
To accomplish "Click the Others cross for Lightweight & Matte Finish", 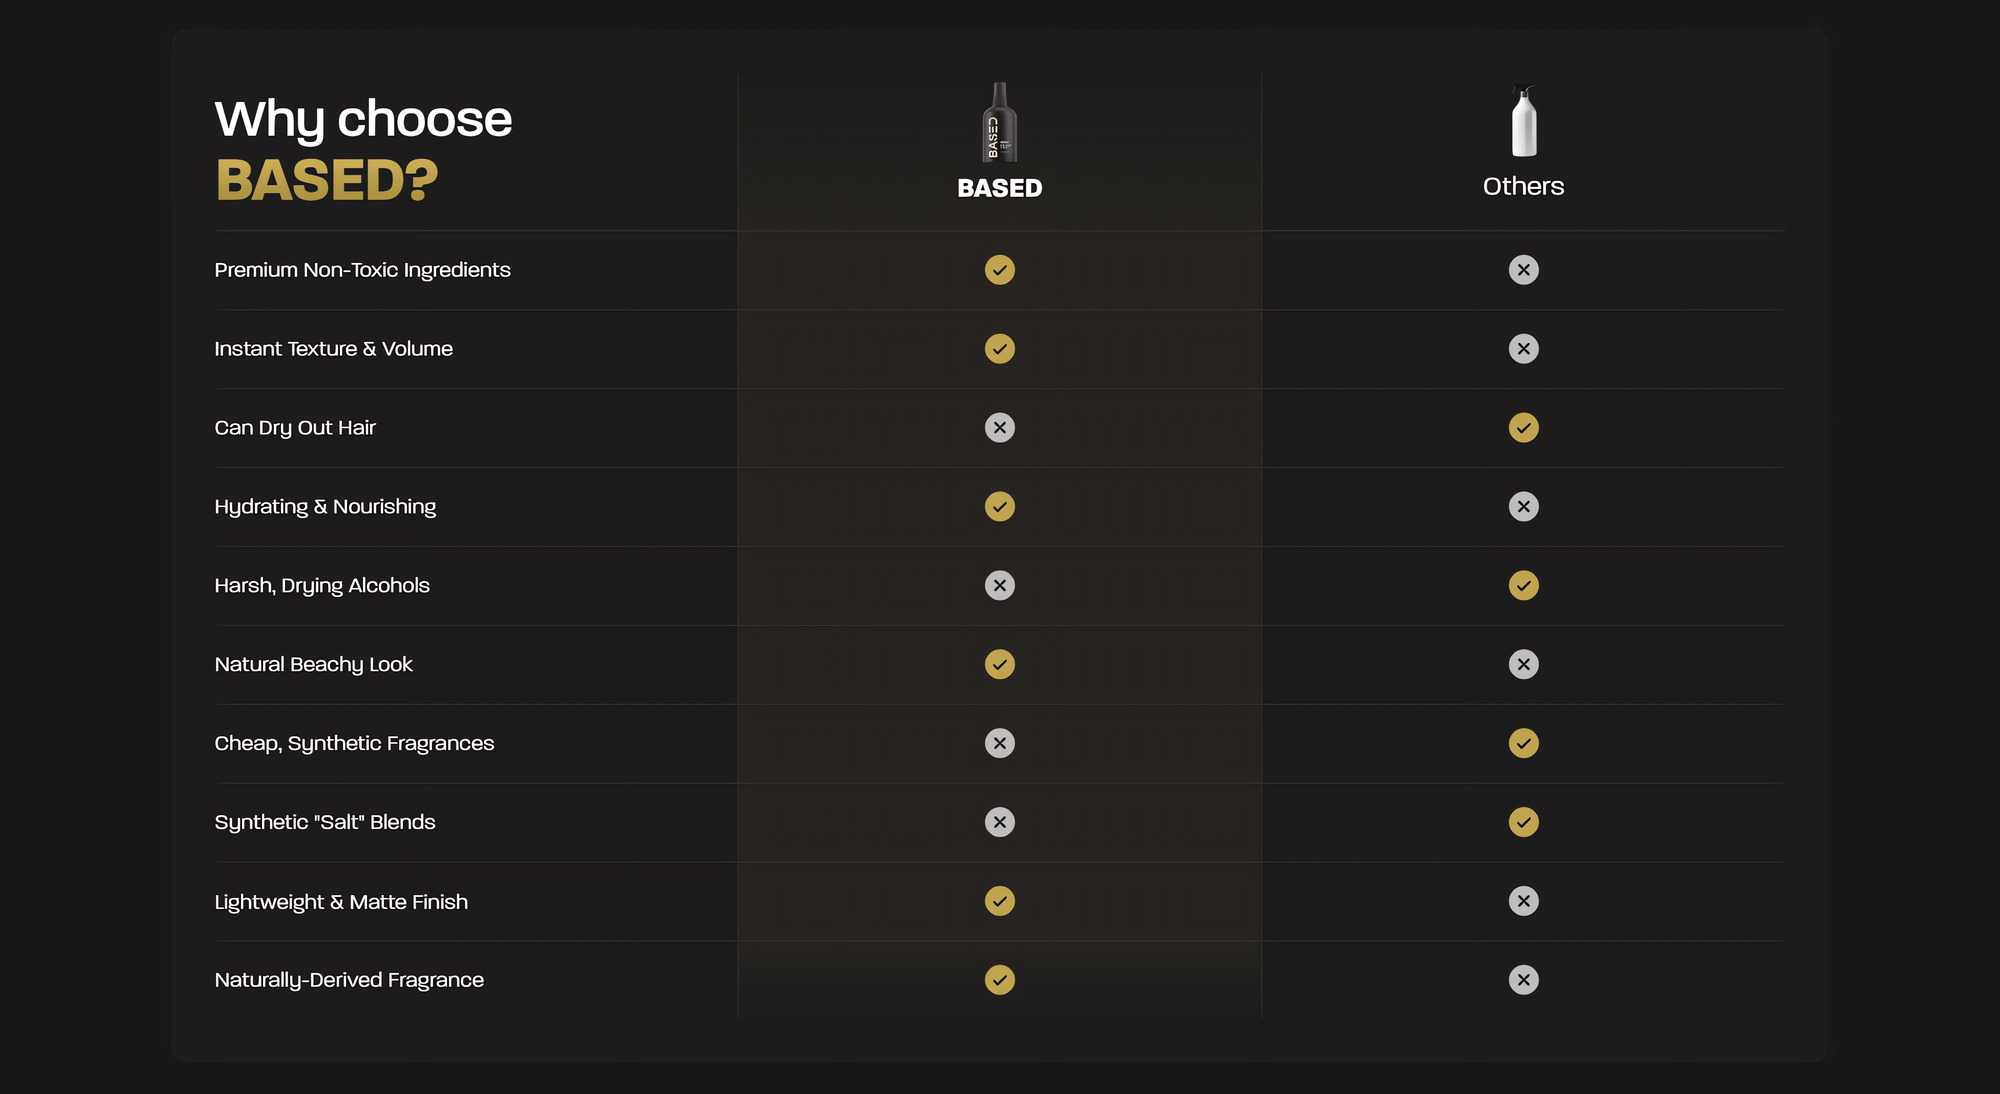I will 1523,901.
